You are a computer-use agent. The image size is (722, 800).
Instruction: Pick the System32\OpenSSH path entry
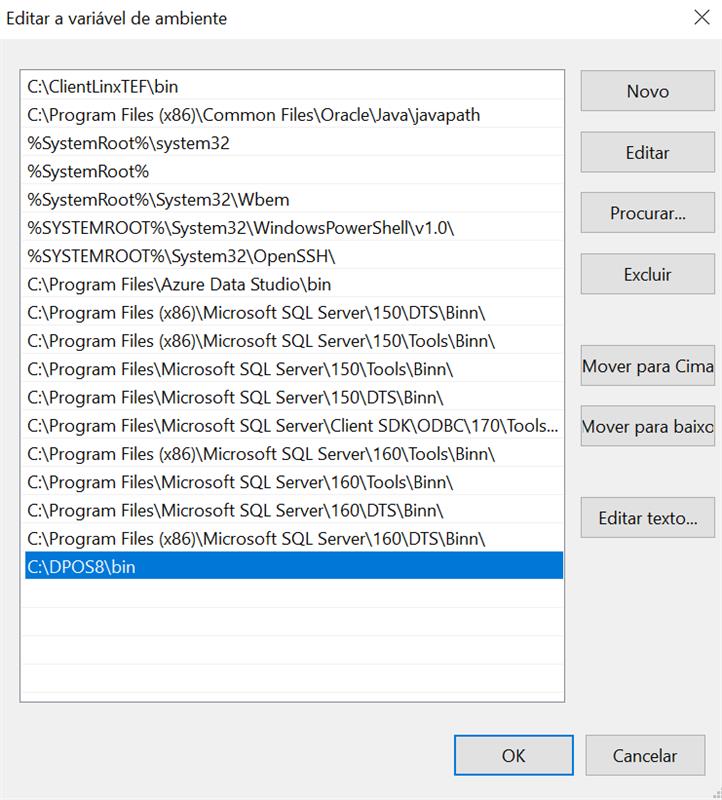pos(181,256)
